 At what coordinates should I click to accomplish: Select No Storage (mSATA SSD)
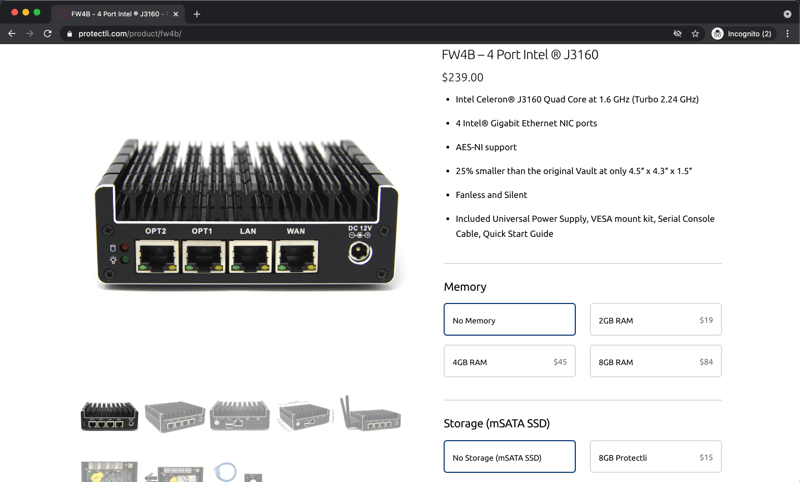tap(509, 457)
